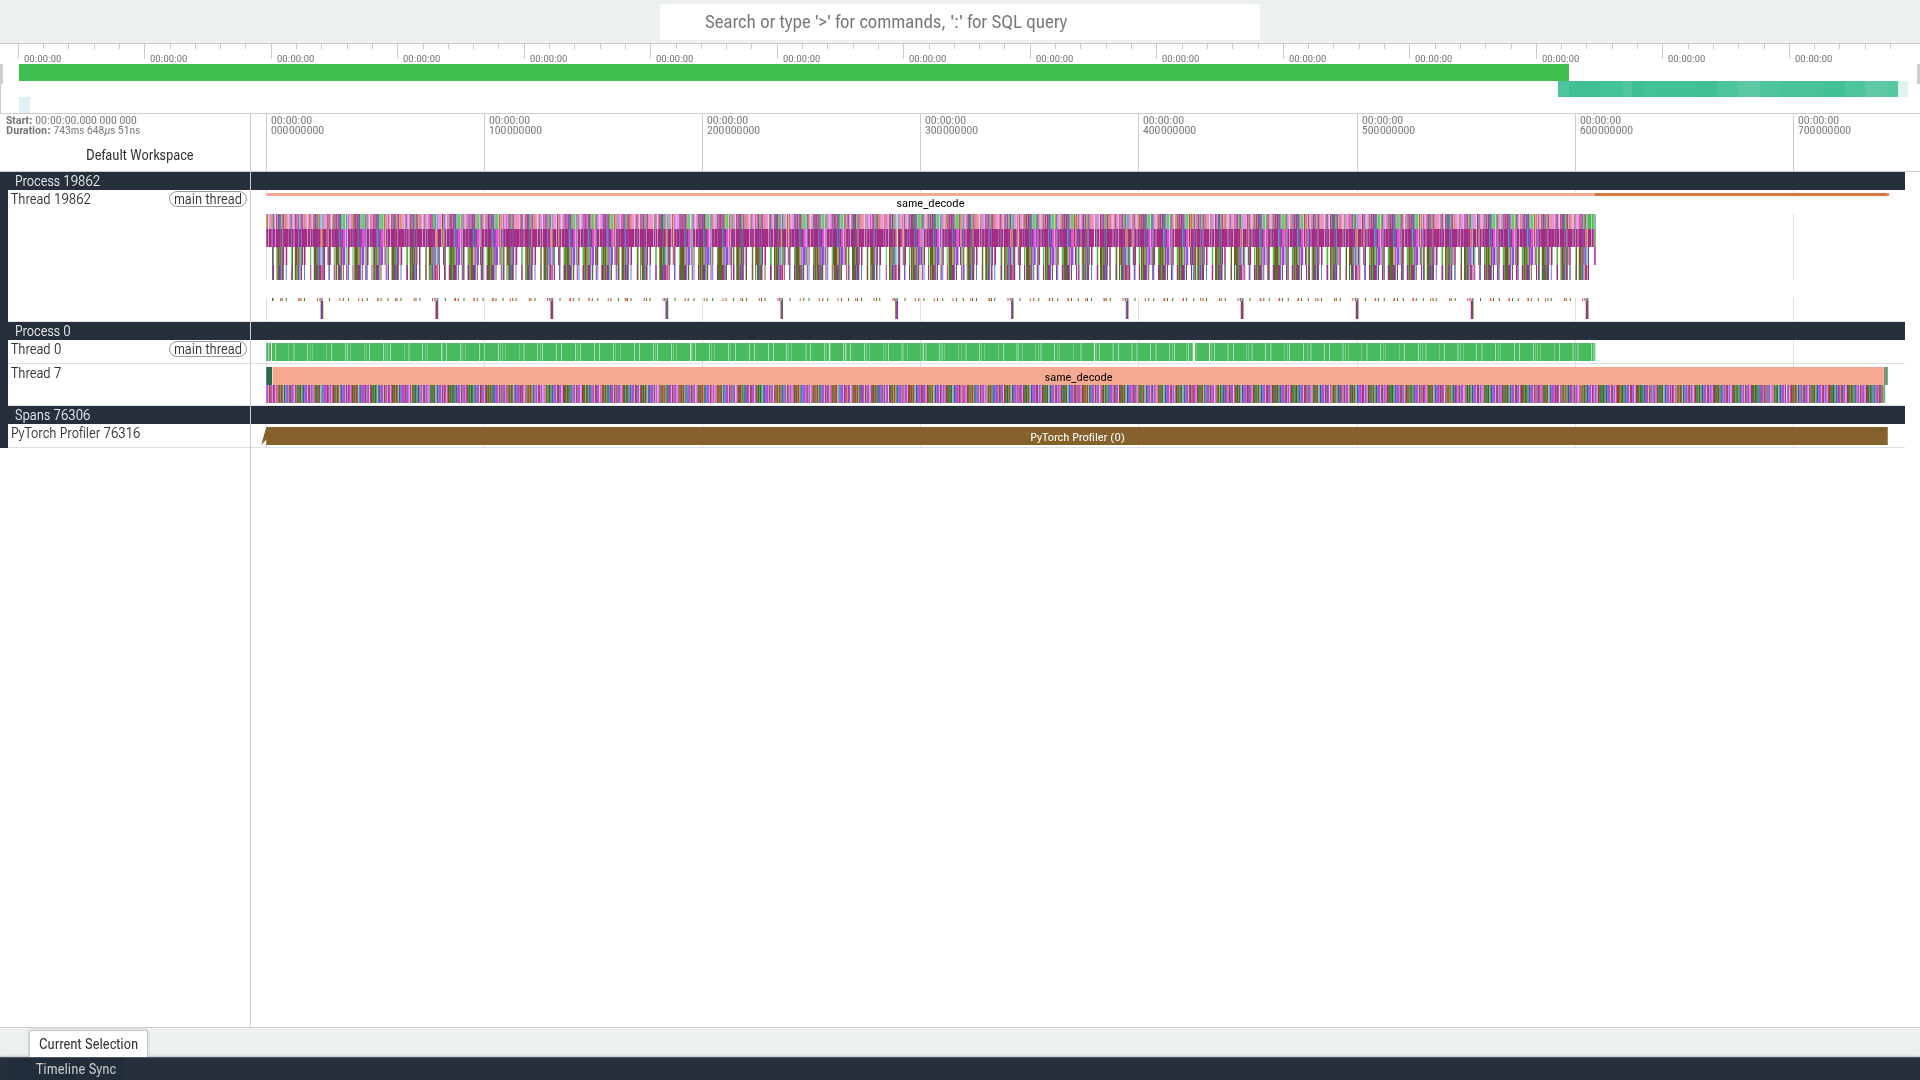Click the main thread chip on Thread 0
Screen dimensions: 1920x1080
coord(208,349)
